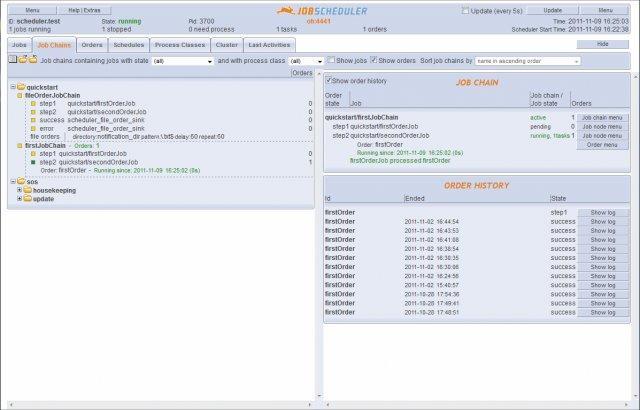Viewport: 640px width, 410px height.
Task: Uncheck Show order history checkbox
Action: tap(329, 80)
